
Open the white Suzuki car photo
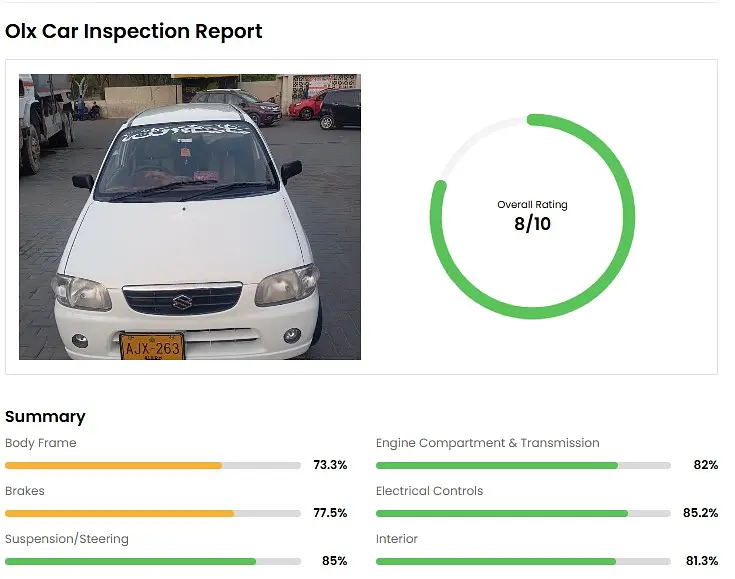pyautogui.click(x=190, y=217)
